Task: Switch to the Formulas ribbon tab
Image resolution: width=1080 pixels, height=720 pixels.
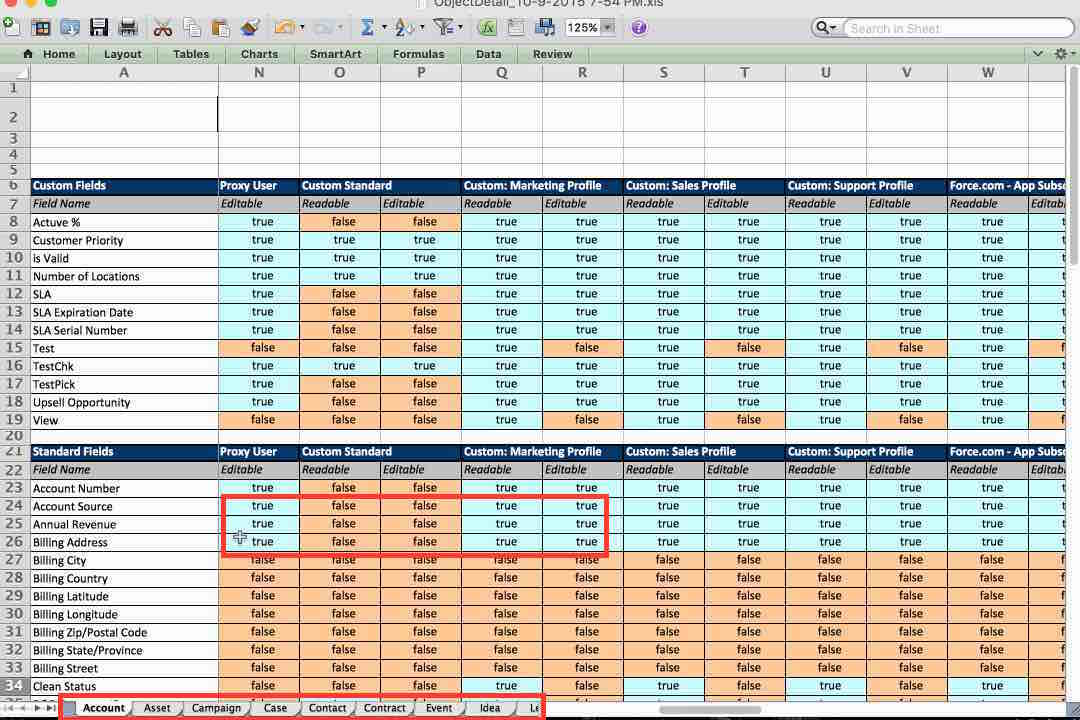Action: pyautogui.click(x=419, y=54)
